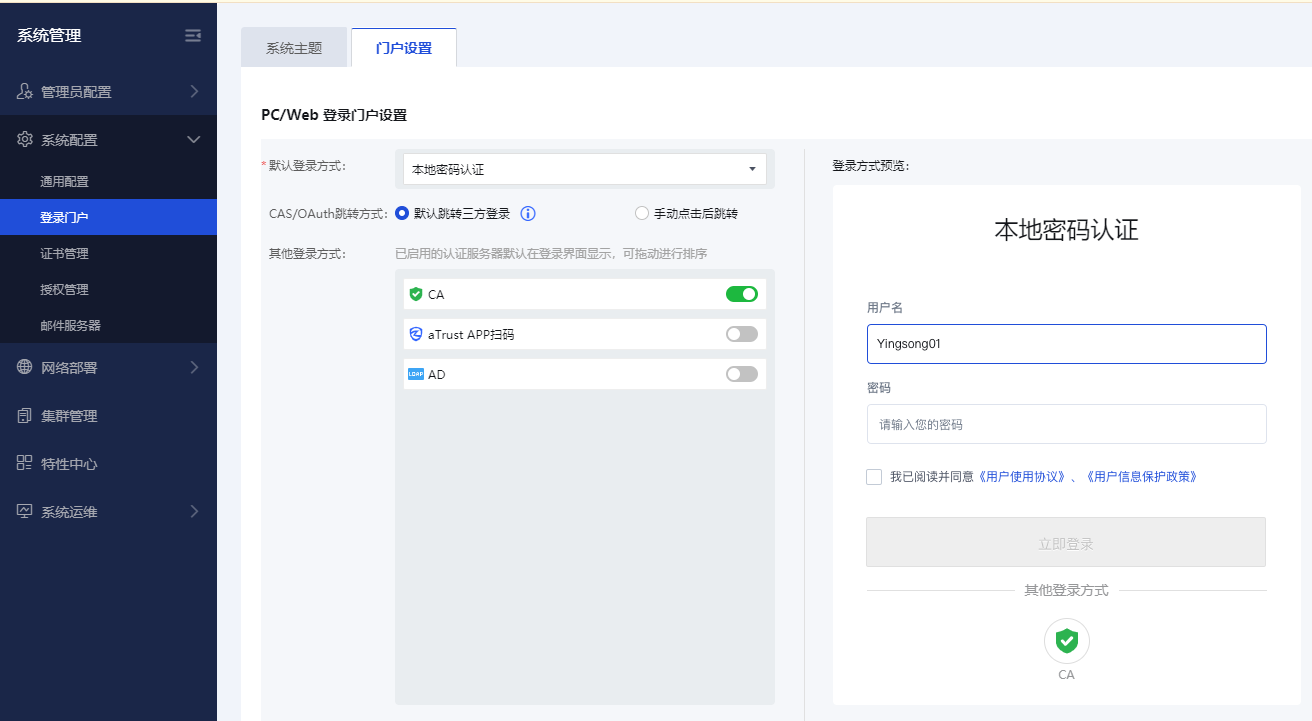Click the 集群管理 icon in sidebar

25,416
